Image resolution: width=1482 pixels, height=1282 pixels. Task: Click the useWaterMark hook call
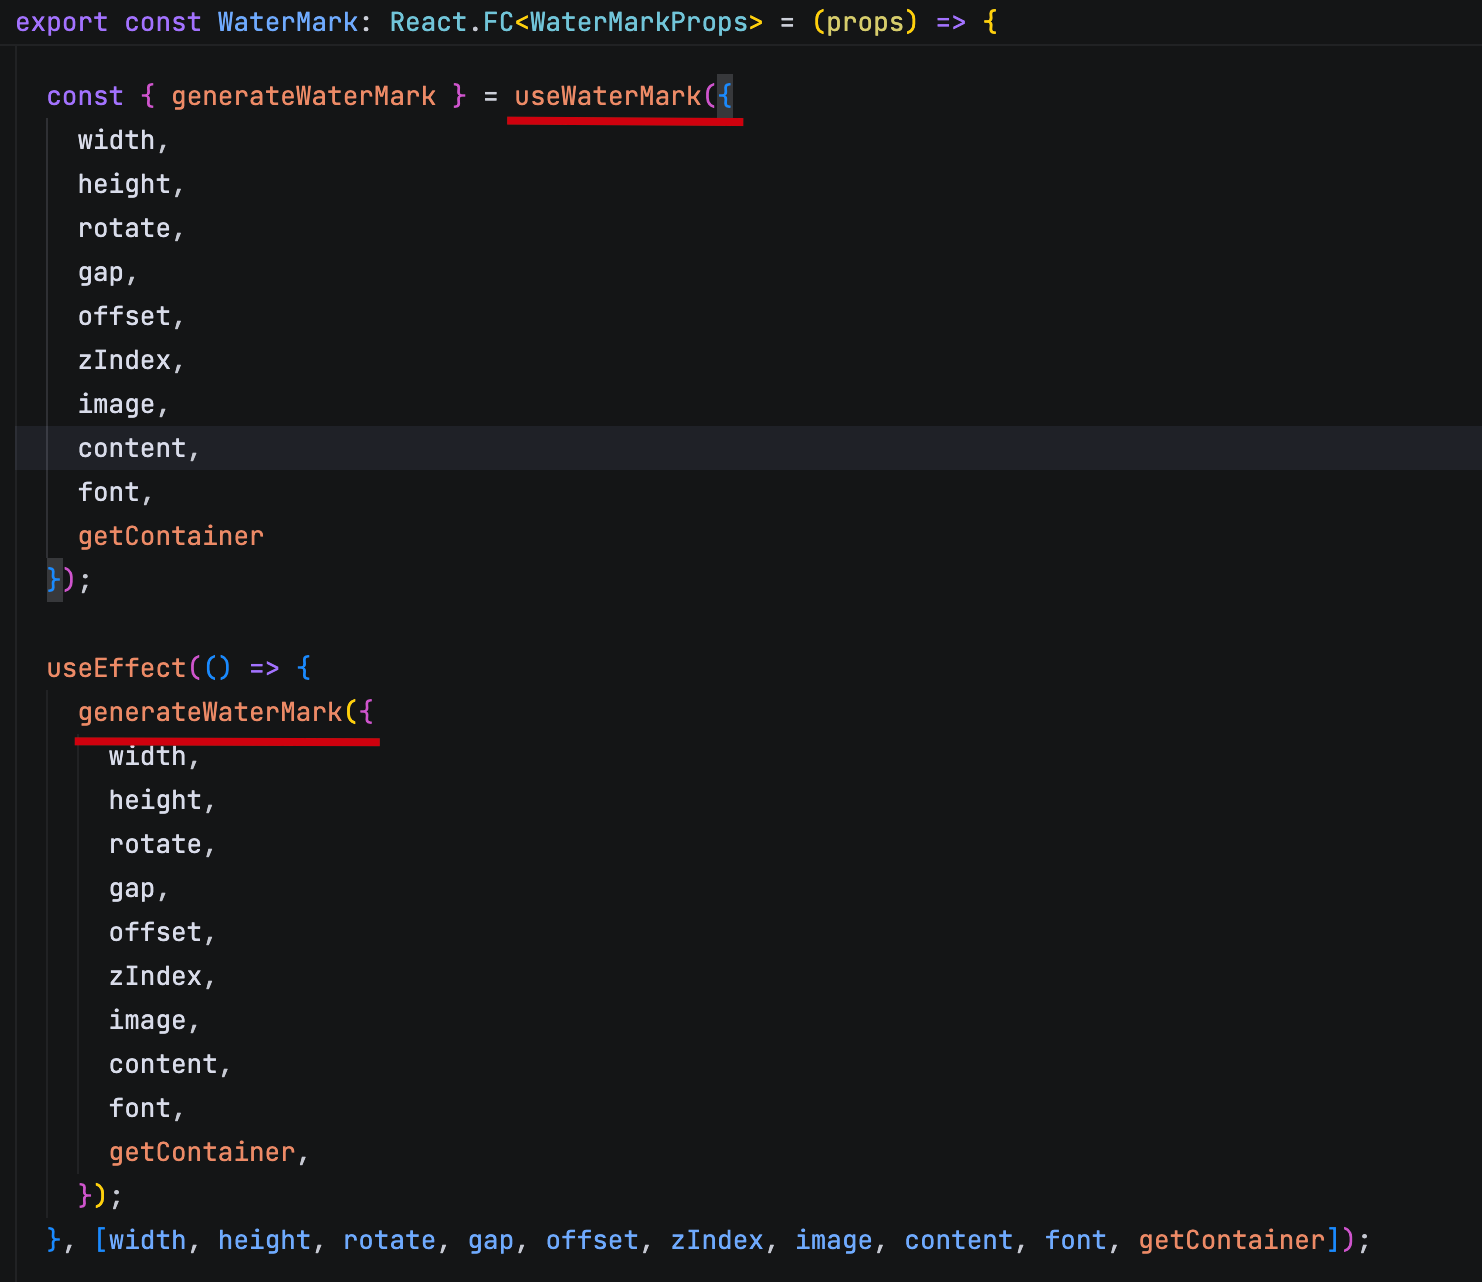coord(607,96)
